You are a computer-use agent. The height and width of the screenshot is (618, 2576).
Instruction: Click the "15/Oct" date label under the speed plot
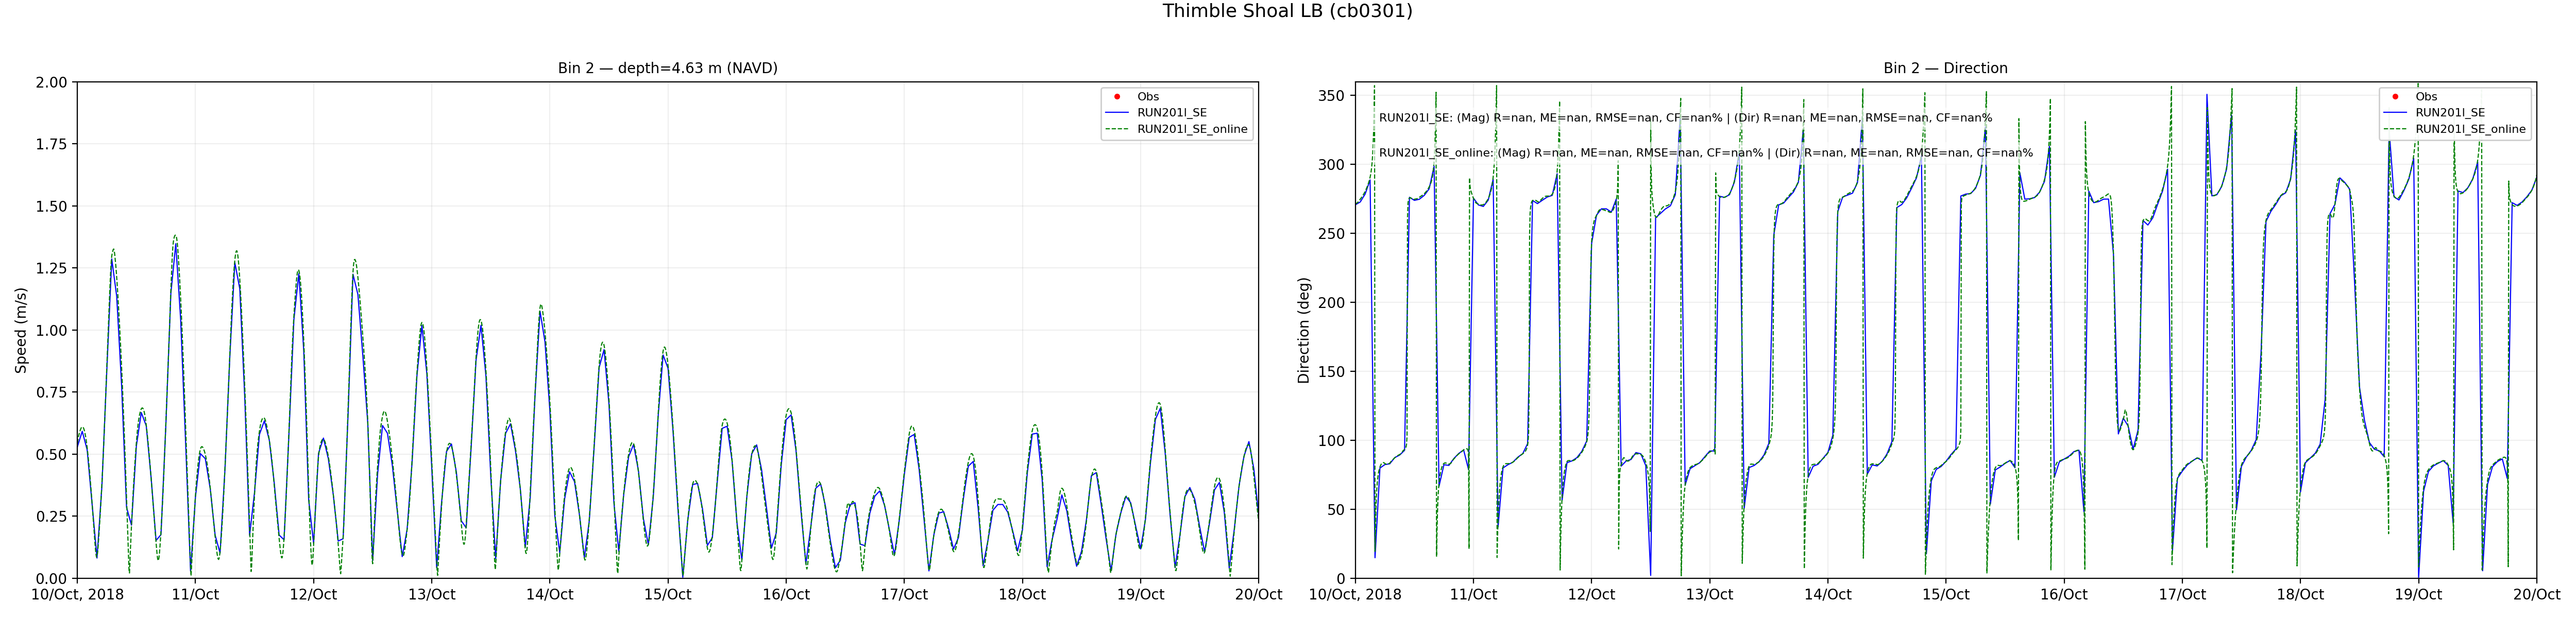[x=667, y=595]
